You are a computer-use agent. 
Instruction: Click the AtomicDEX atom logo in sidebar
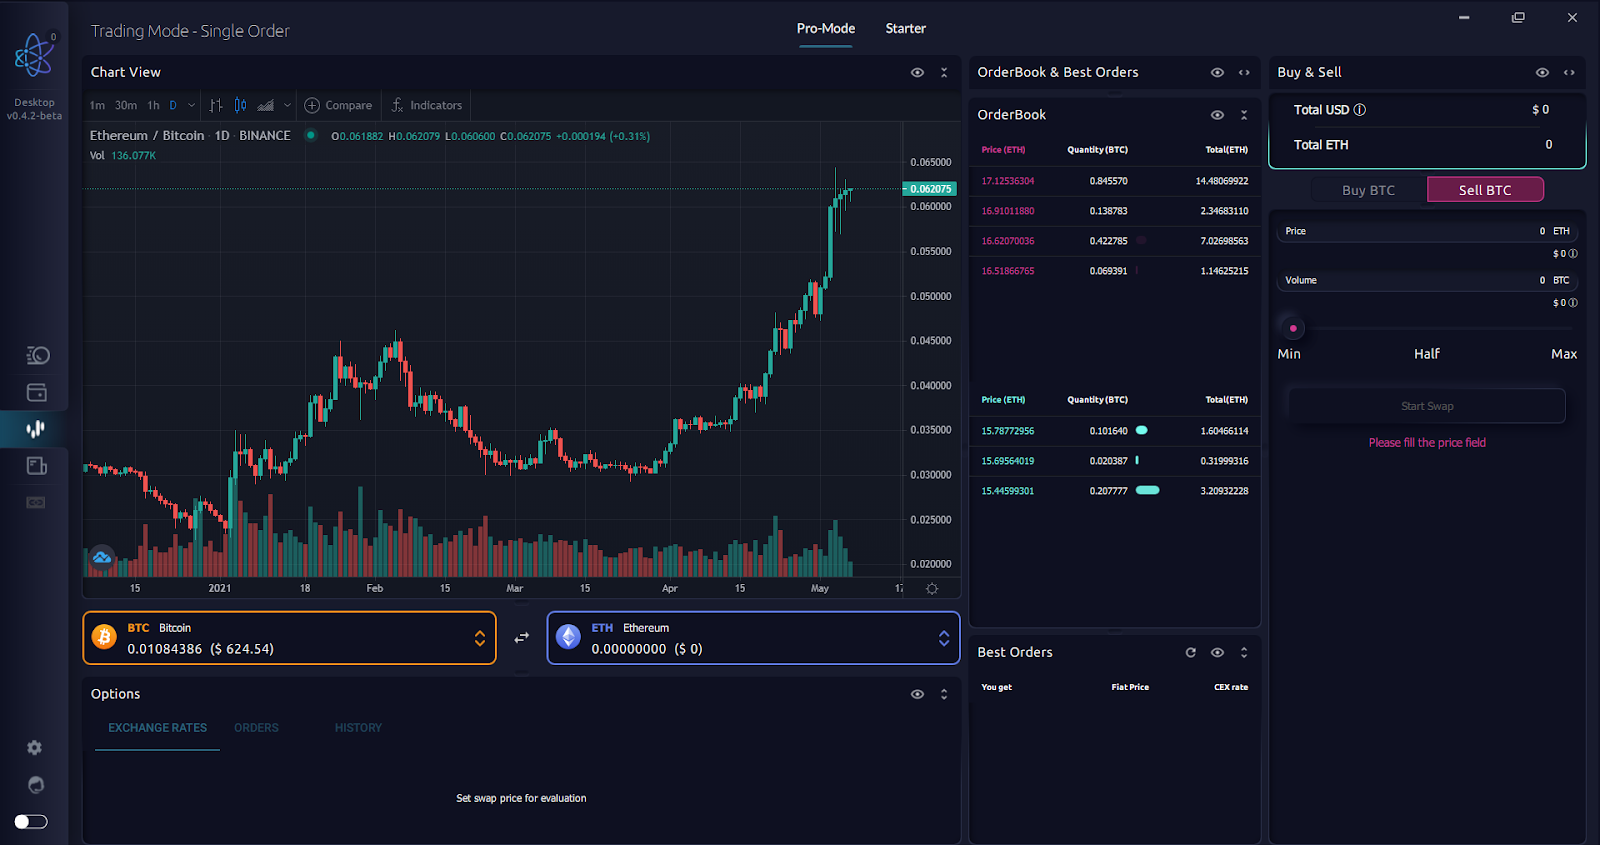[33, 56]
